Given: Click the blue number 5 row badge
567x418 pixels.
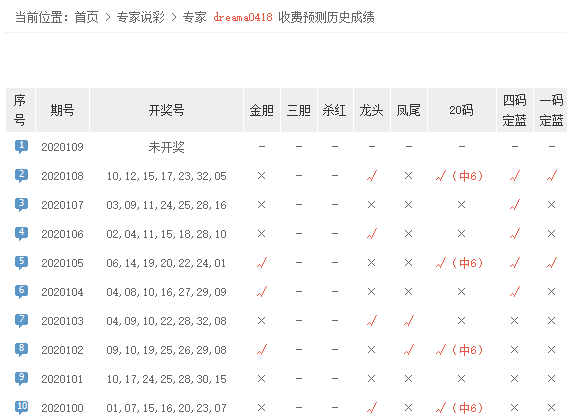Looking at the screenshot, I should (x=21, y=263).
